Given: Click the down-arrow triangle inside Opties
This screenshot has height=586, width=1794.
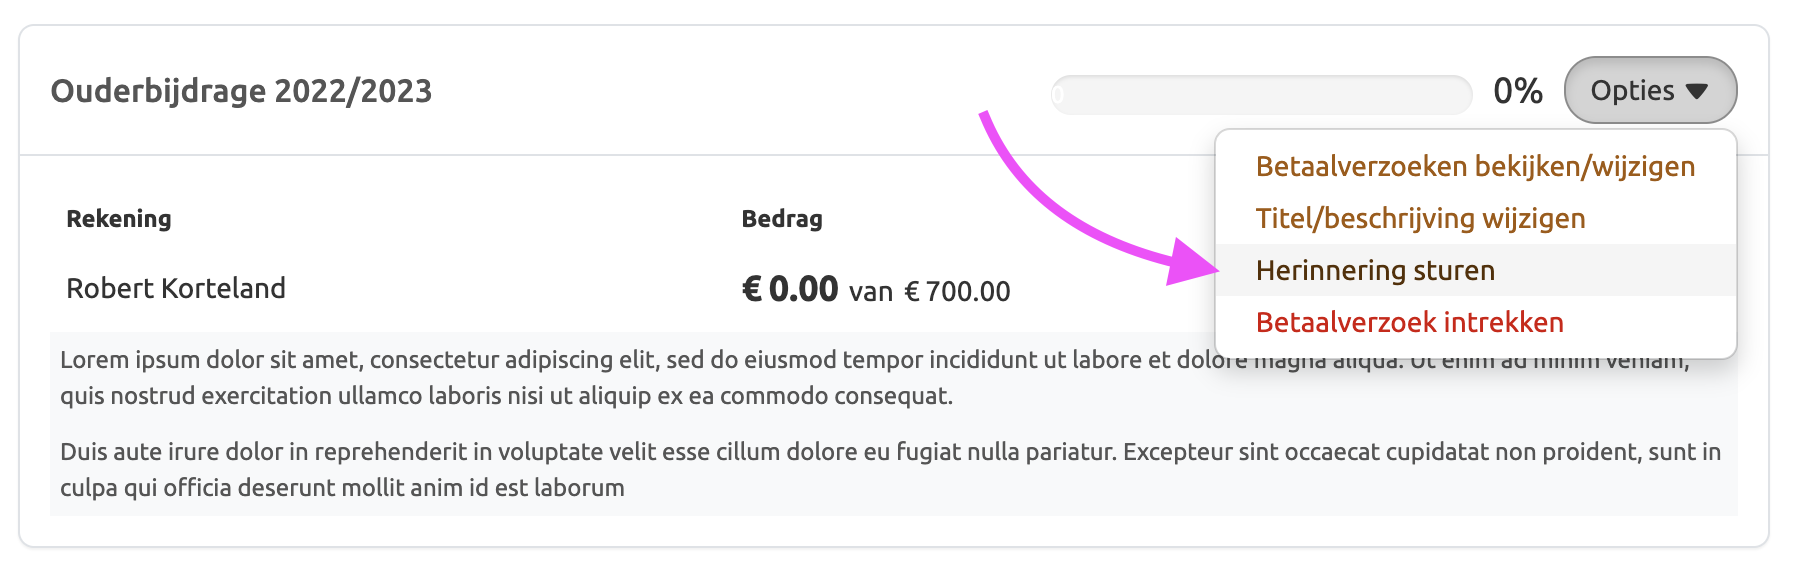Looking at the screenshot, I should tap(1696, 91).
